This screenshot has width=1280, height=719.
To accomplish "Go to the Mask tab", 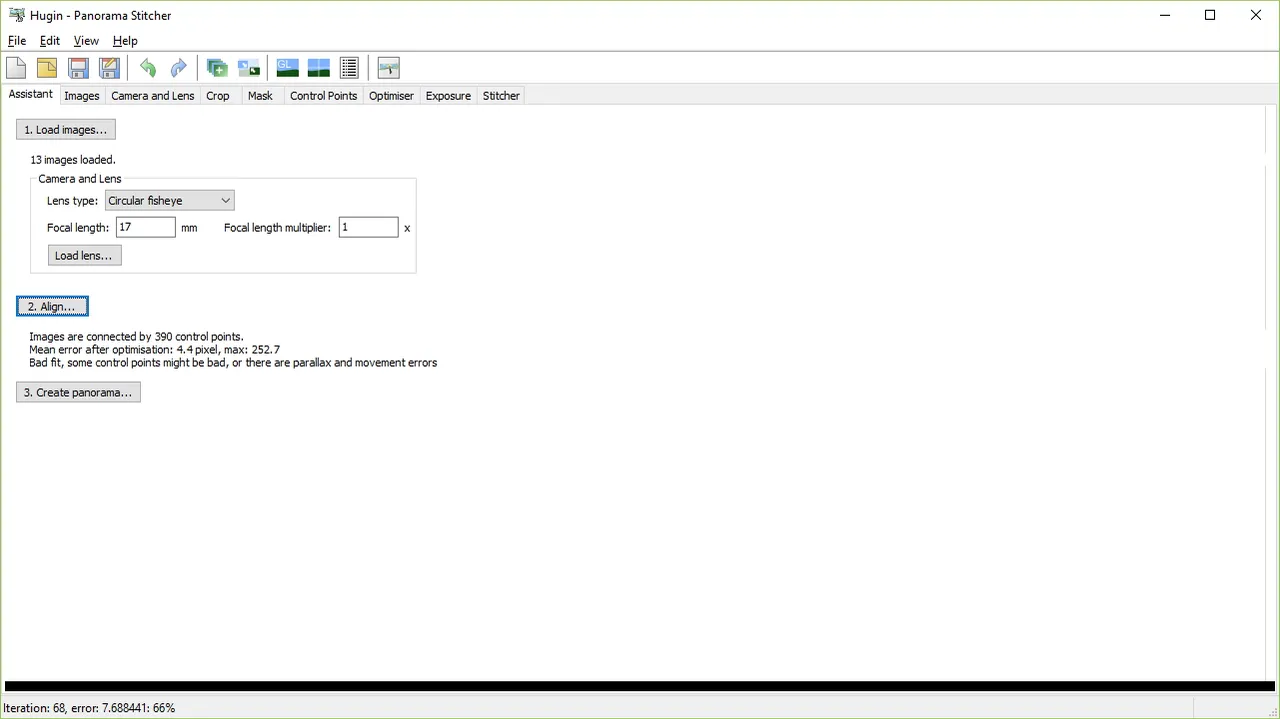I will 260,96.
